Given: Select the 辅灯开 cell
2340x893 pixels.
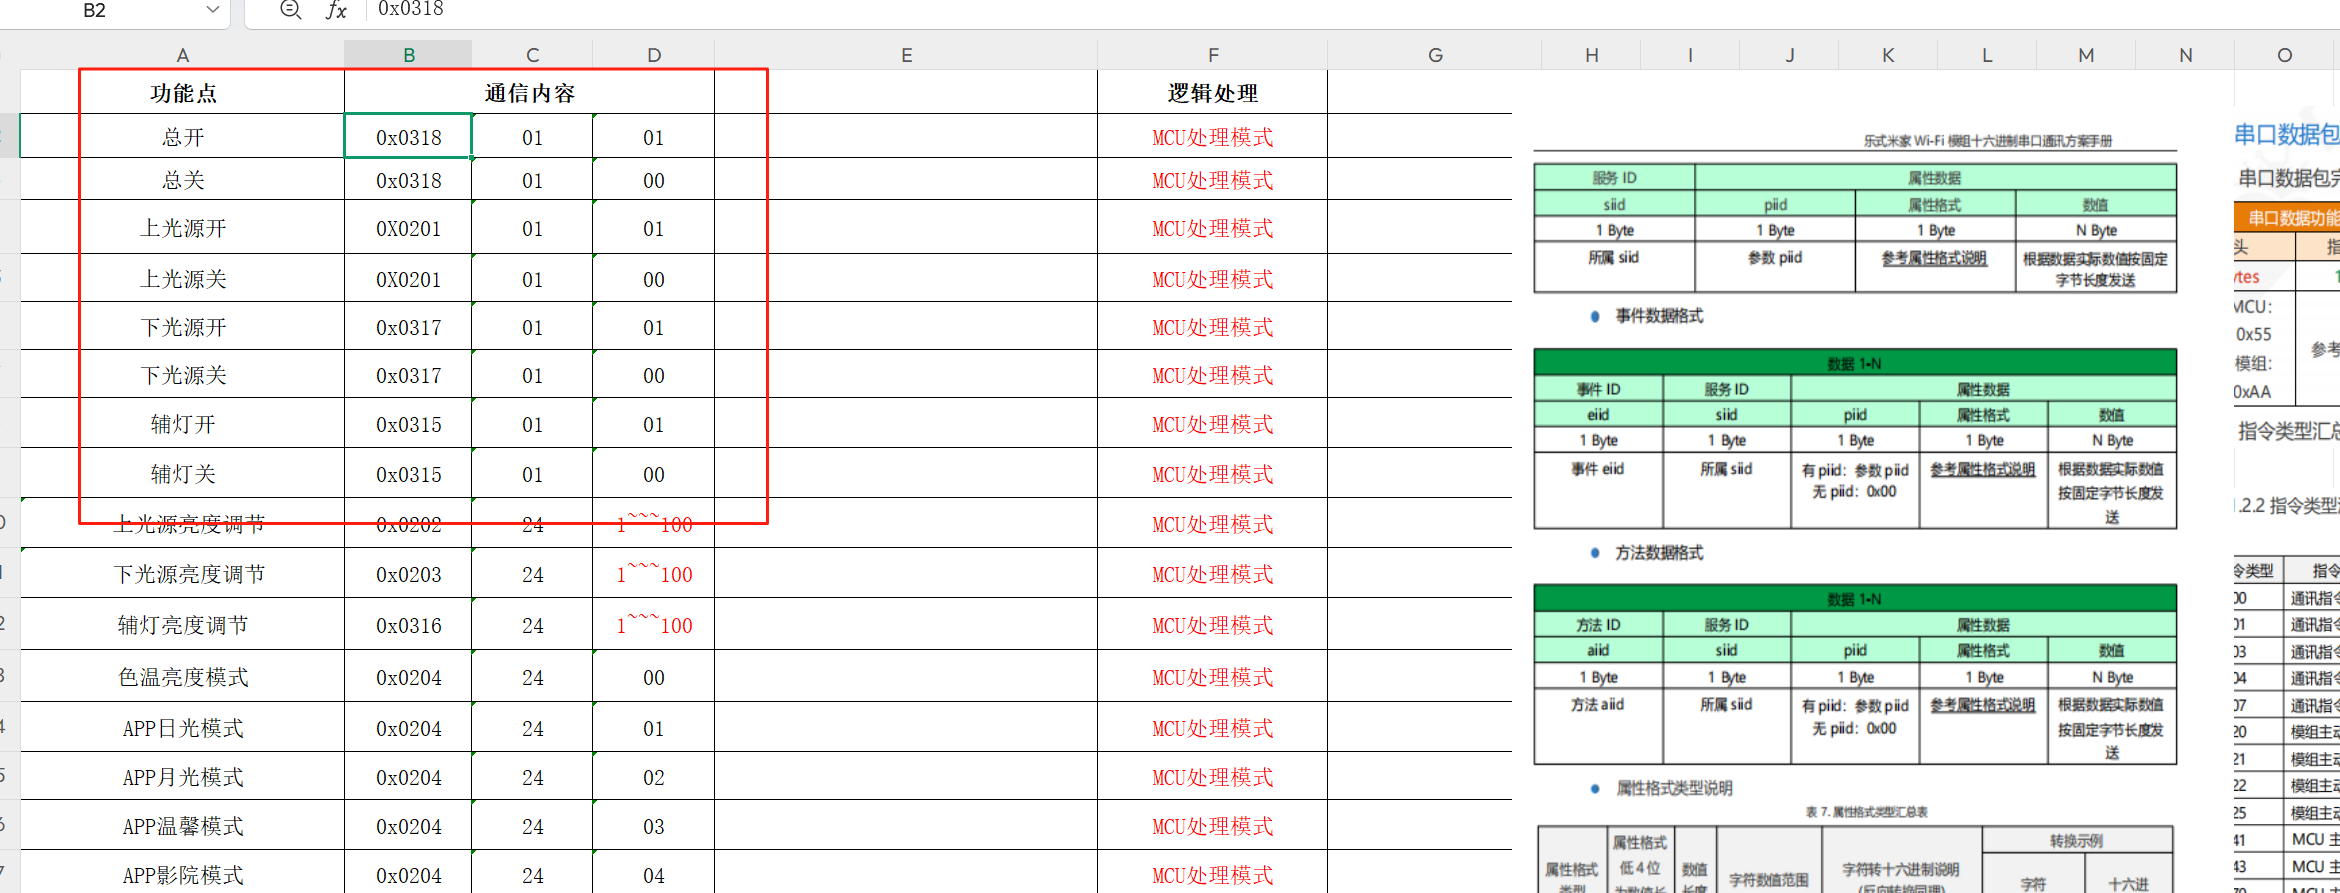Looking at the screenshot, I should (182, 424).
